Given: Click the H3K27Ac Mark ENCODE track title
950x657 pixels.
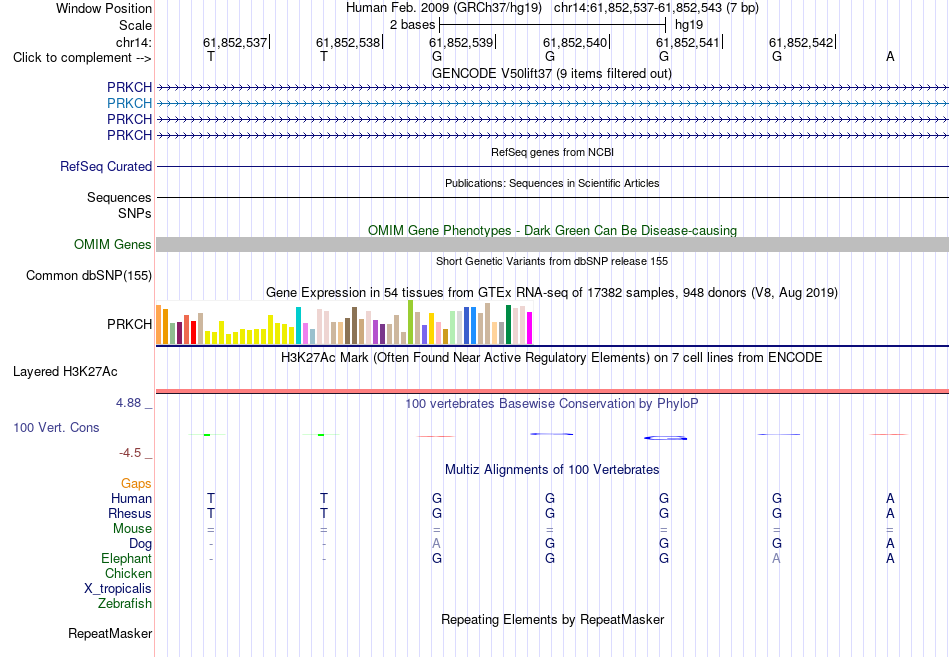Looking at the screenshot, I should coord(552,358).
